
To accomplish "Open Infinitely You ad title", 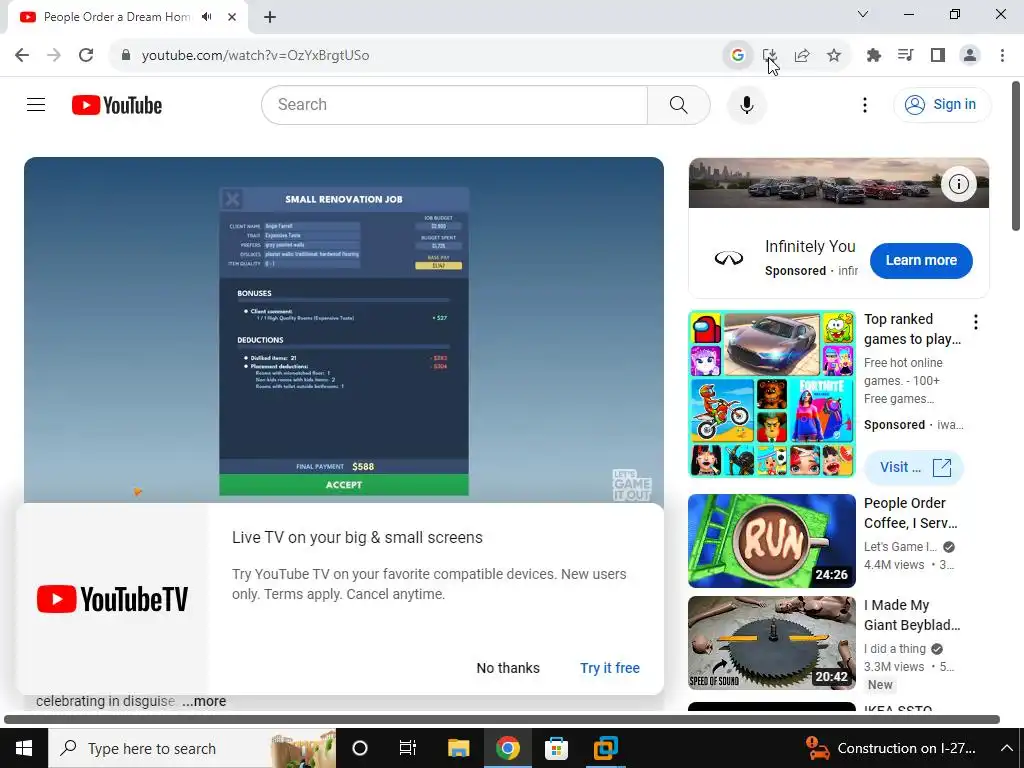I will (x=810, y=246).
